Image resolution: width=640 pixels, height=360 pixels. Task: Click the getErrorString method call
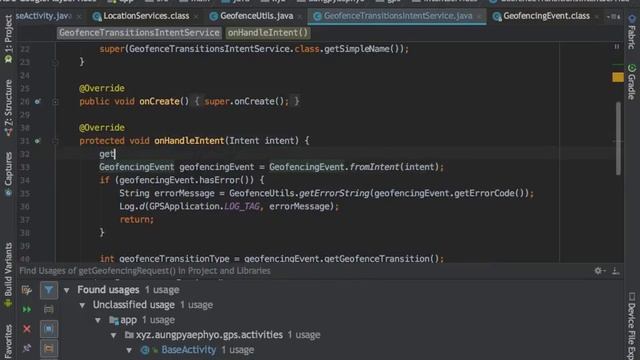click(x=334, y=193)
